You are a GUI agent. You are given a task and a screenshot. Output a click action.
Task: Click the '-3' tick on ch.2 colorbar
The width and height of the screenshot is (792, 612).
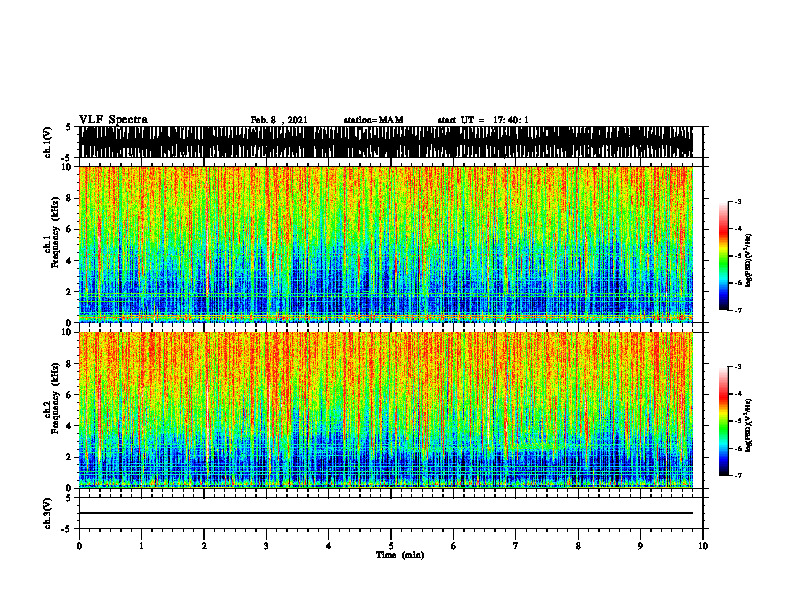tap(738, 367)
